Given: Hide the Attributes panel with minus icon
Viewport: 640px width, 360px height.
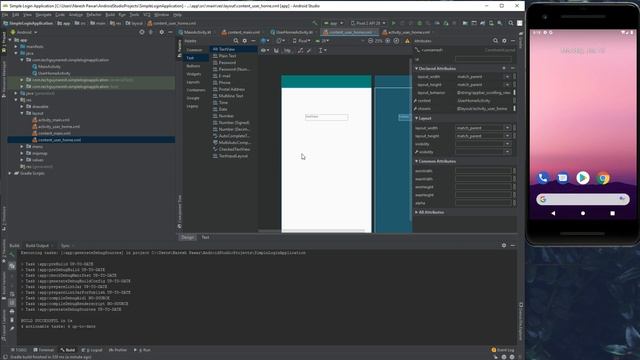Looking at the screenshot, I should [513, 41].
